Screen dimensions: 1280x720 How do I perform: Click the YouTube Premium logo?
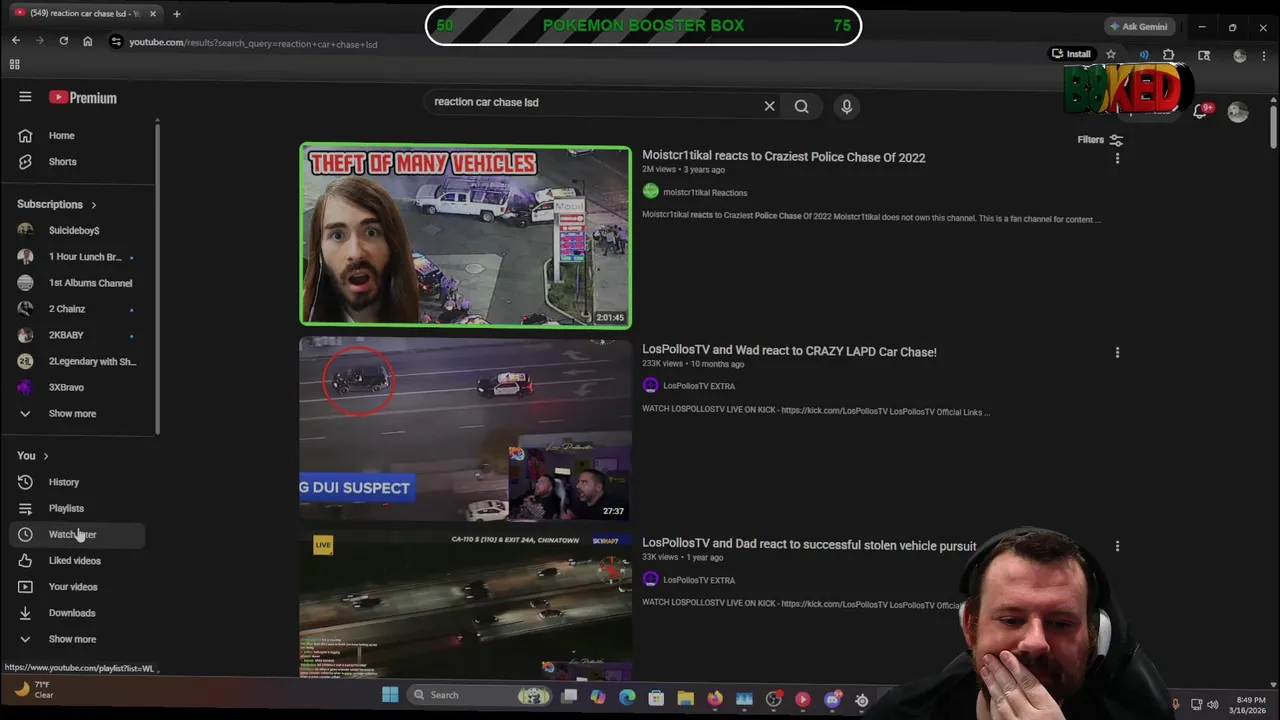(83, 97)
